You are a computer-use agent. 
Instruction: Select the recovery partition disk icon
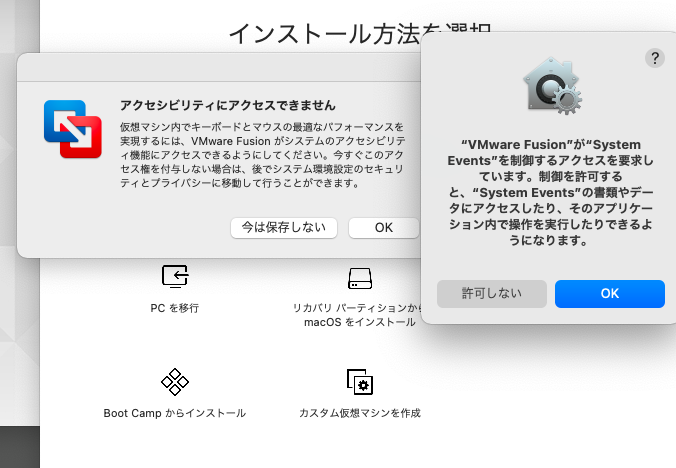(360, 278)
